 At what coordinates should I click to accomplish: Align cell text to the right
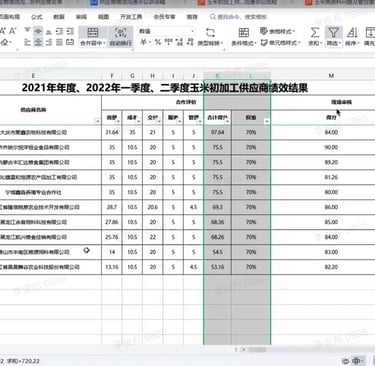[x=49, y=42]
